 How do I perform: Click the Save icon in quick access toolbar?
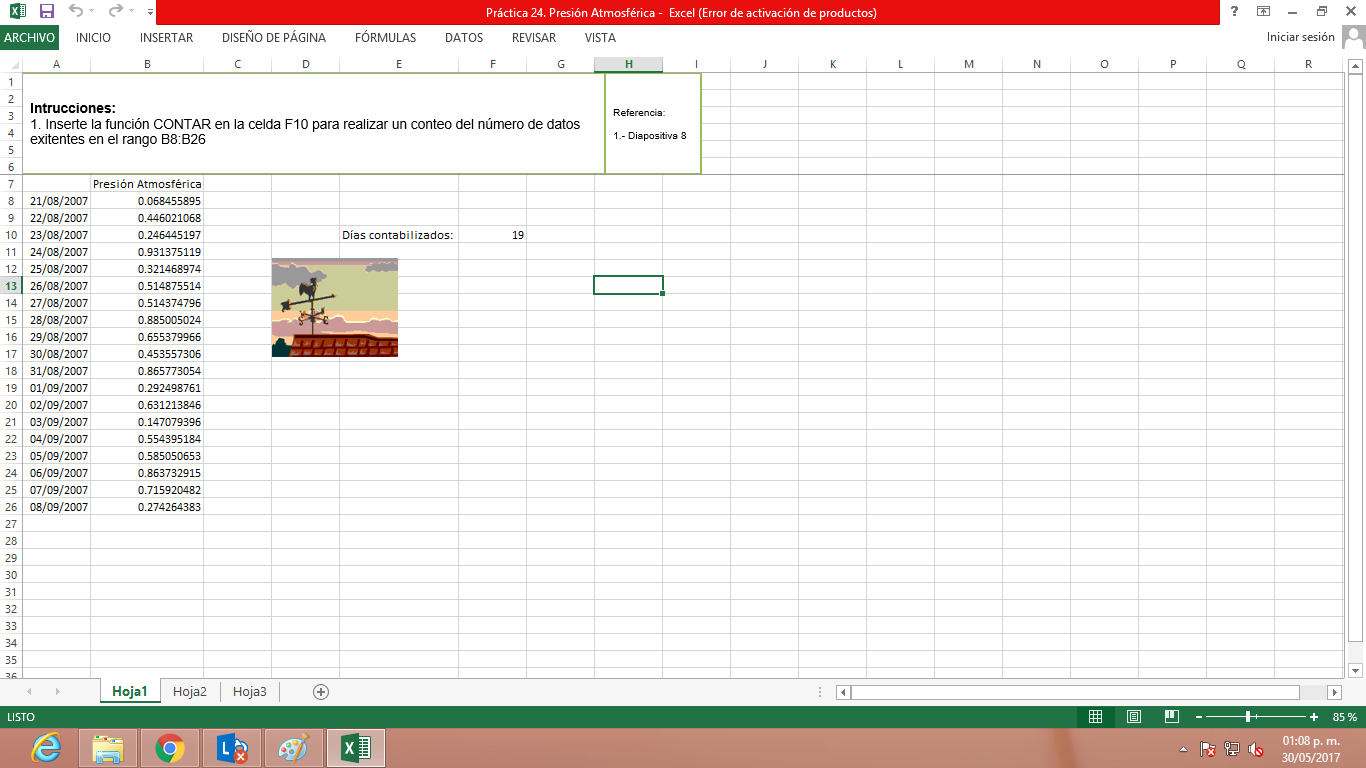click(47, 12)
